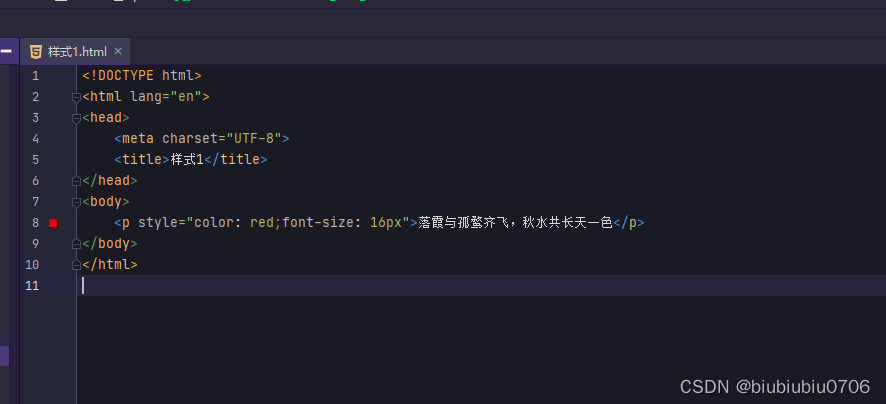The width and height of the screenshot is (886, 404).
Task: Collapse the head section fold marker
Action: tap(76, 118)
